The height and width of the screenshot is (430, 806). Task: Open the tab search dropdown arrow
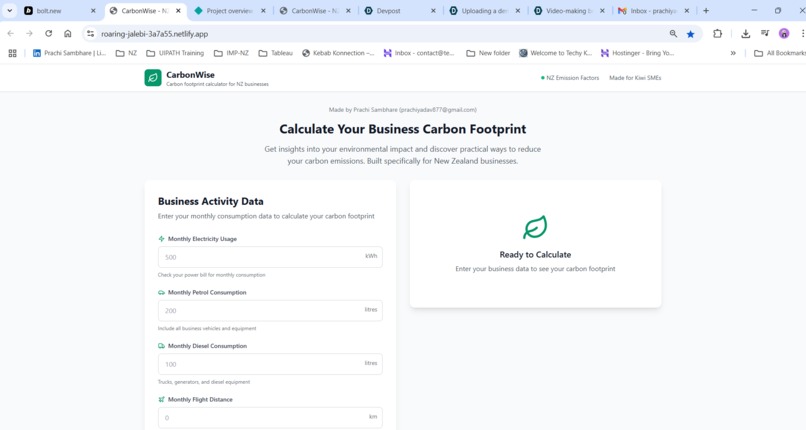click(x=9, y=10)
